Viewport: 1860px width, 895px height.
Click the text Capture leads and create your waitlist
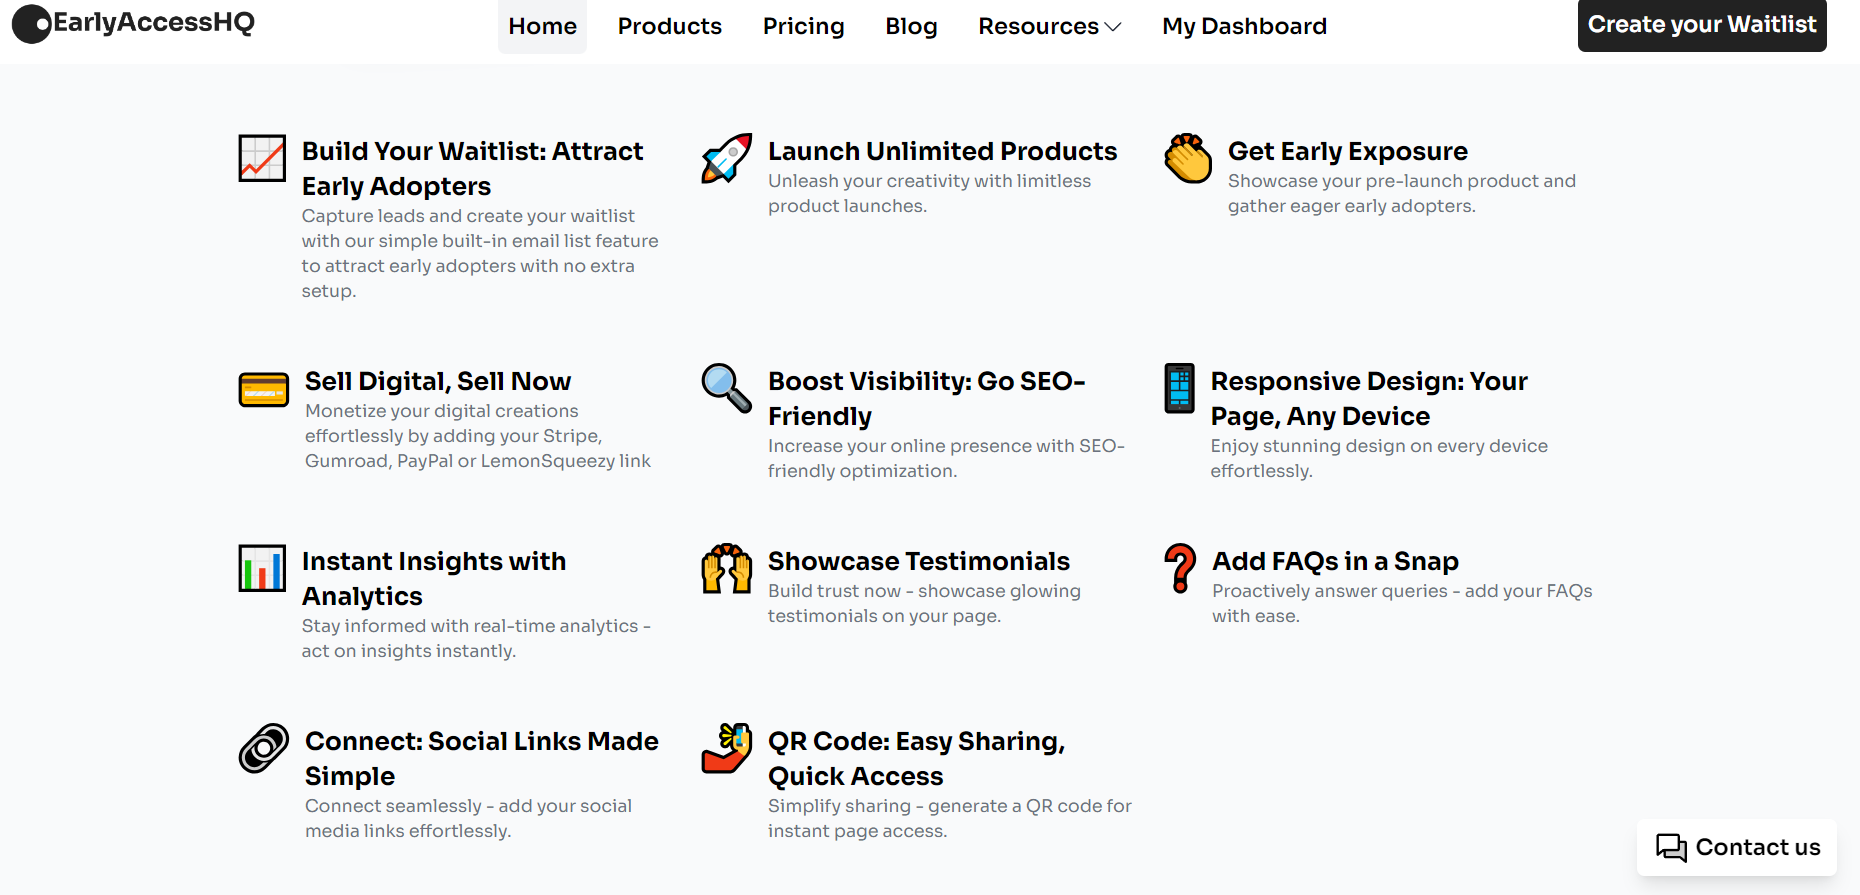[468, 216]
